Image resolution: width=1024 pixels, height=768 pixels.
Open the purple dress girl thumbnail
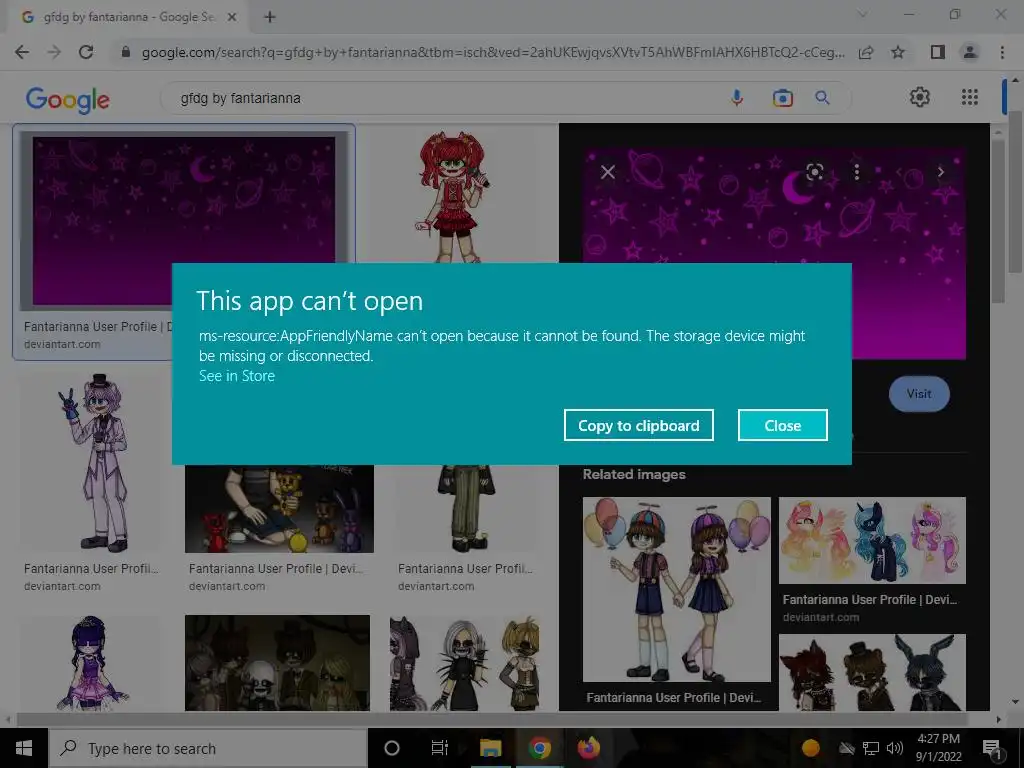[89, 662]
